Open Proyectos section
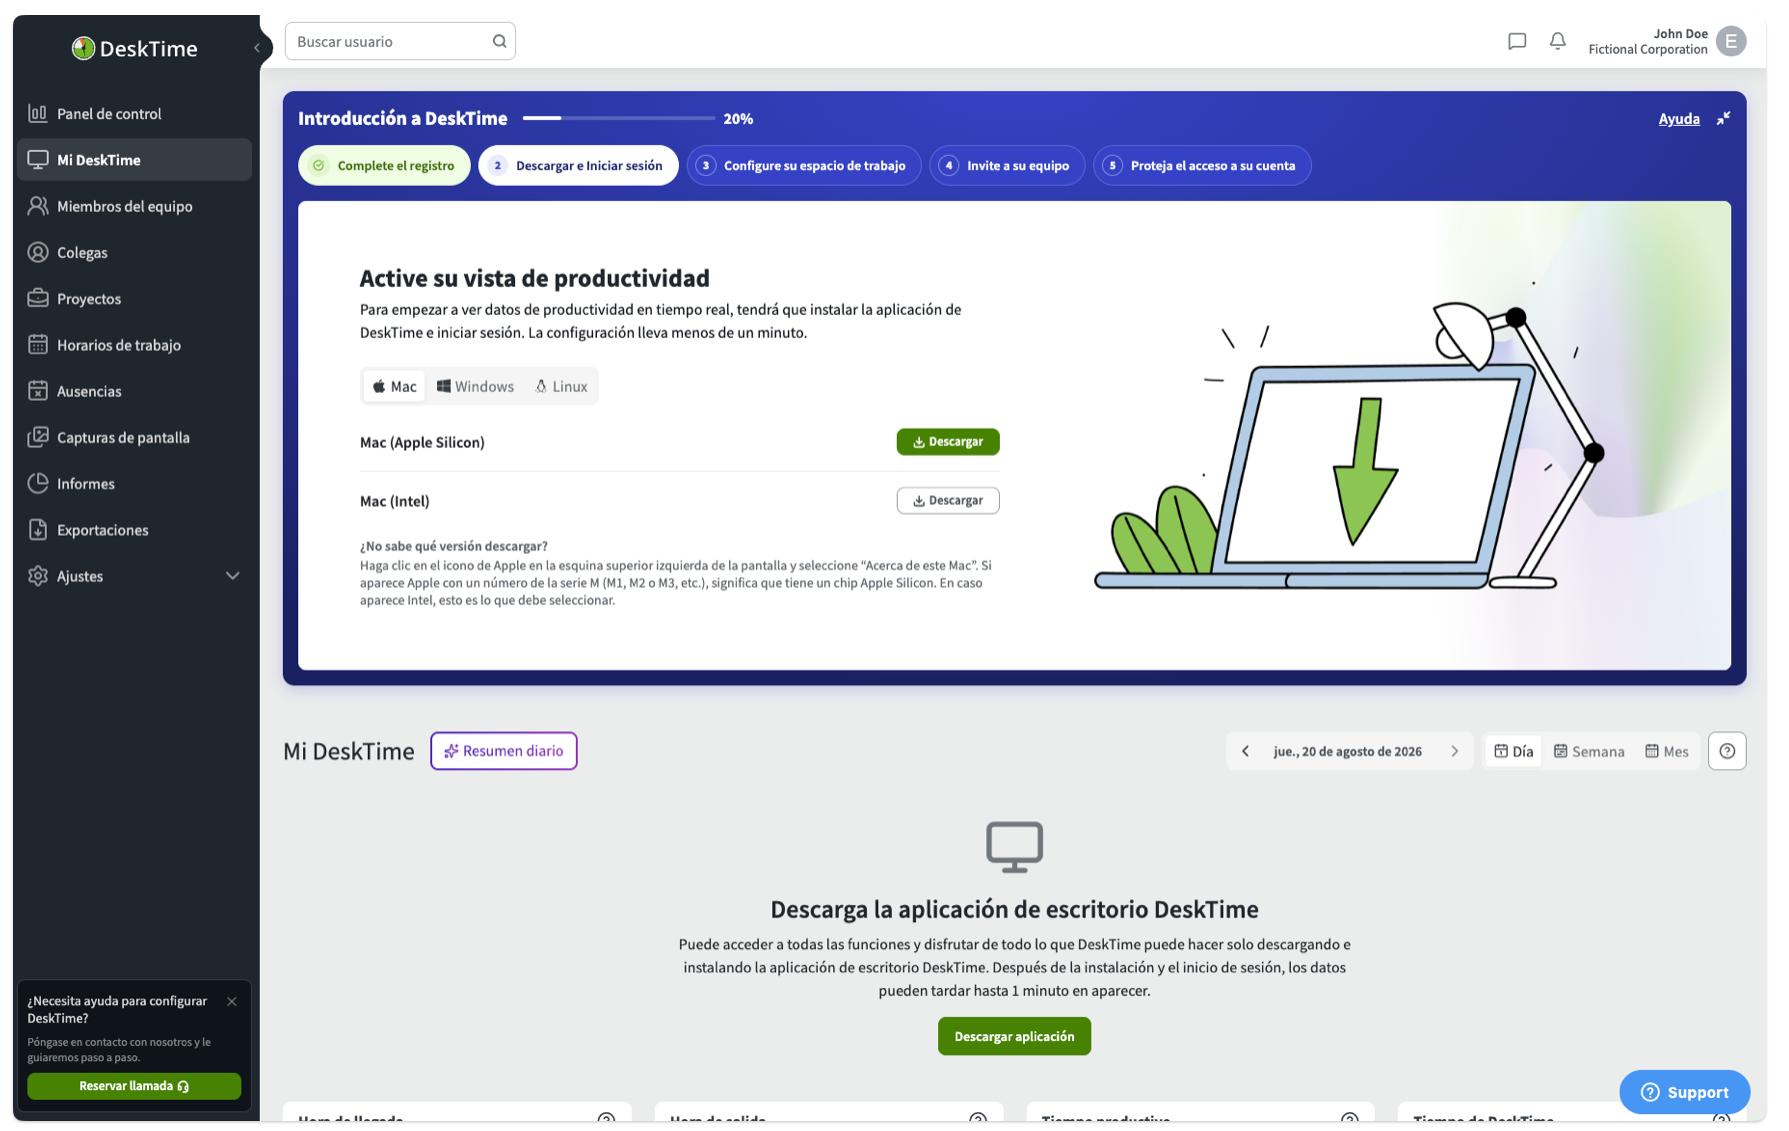This screenshot has height=1131, width=1789. tap(134, 298)
